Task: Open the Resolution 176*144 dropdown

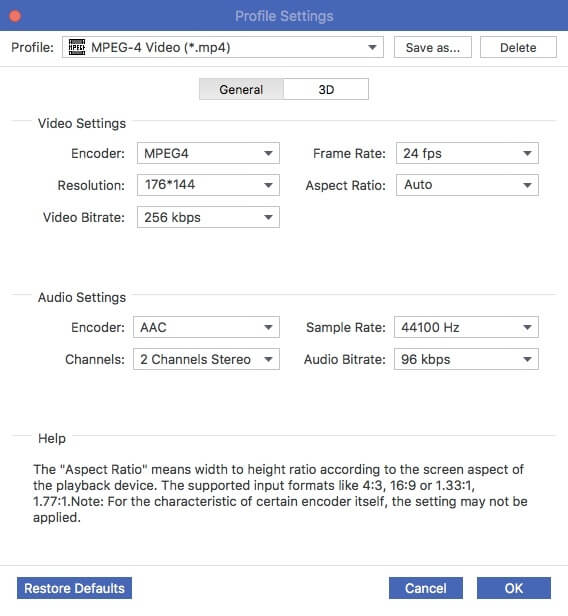Action: click(208, 185)
